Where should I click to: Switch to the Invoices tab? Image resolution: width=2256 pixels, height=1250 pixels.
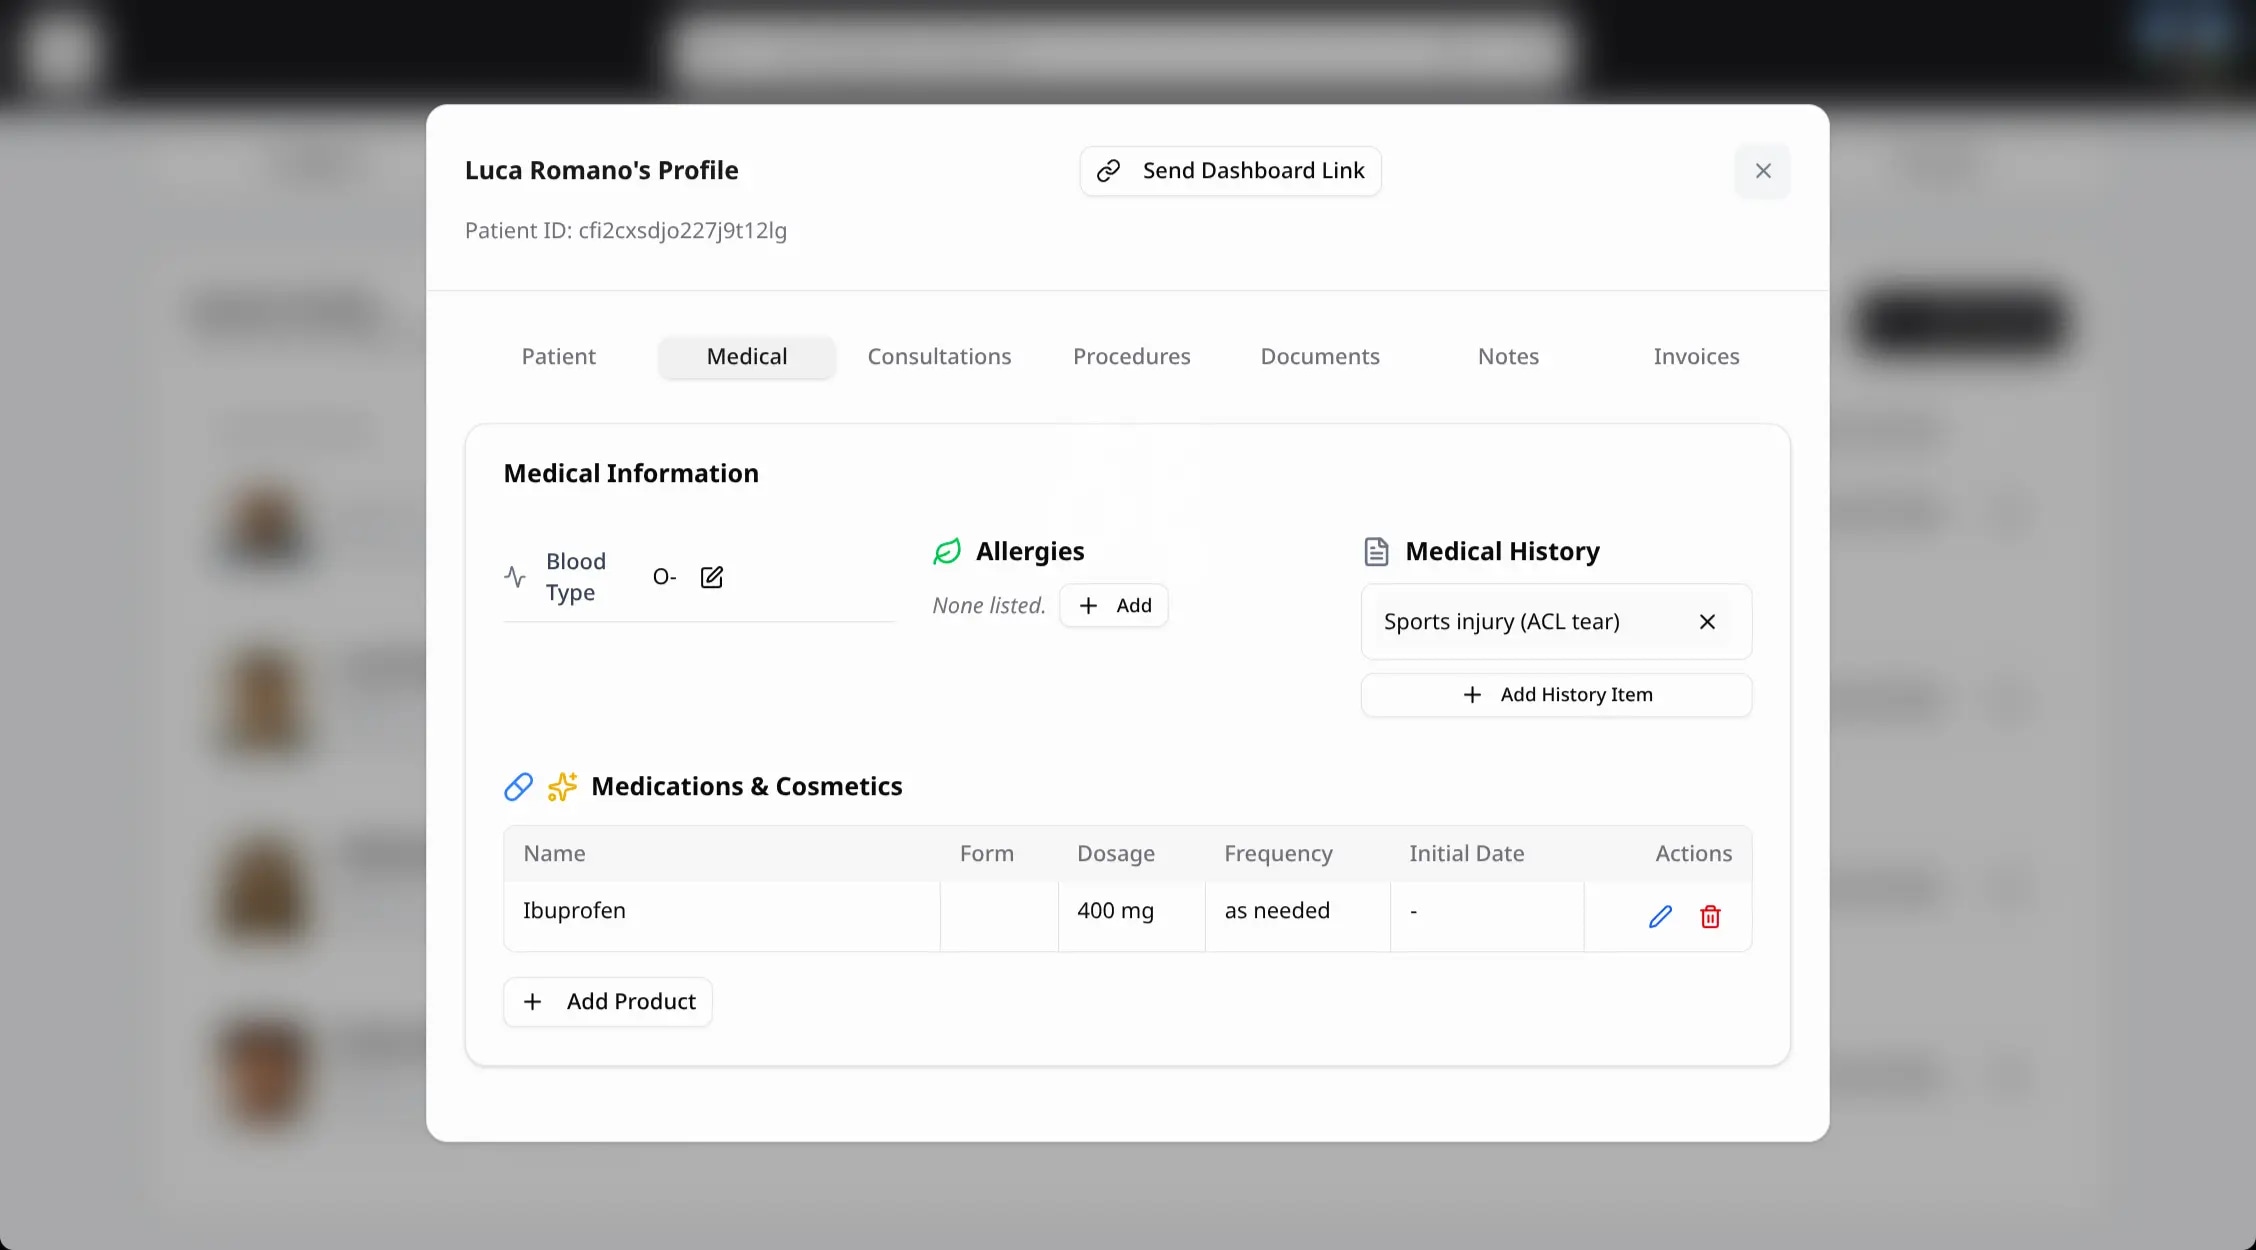click(1695, 356)
